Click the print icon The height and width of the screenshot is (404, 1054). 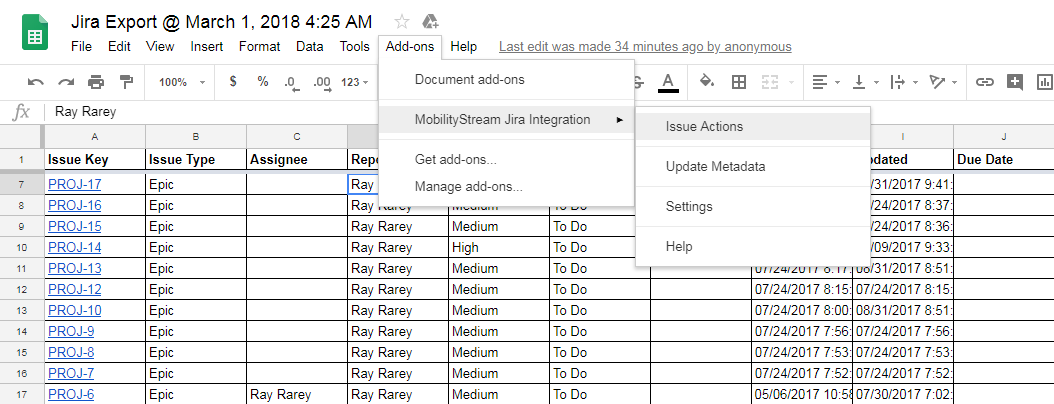point(96,82)
